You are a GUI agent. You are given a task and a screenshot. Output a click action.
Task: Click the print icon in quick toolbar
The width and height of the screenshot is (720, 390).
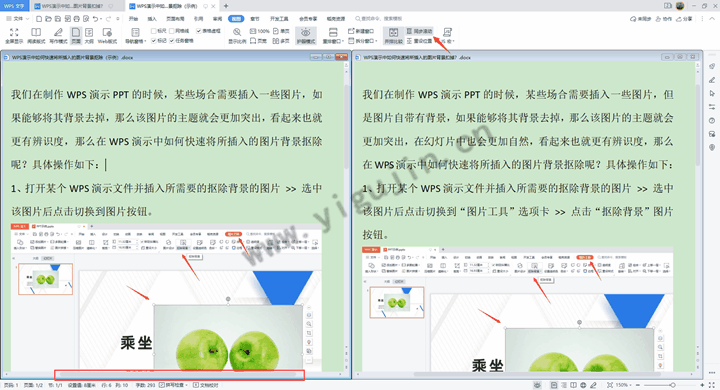(77, 19)
